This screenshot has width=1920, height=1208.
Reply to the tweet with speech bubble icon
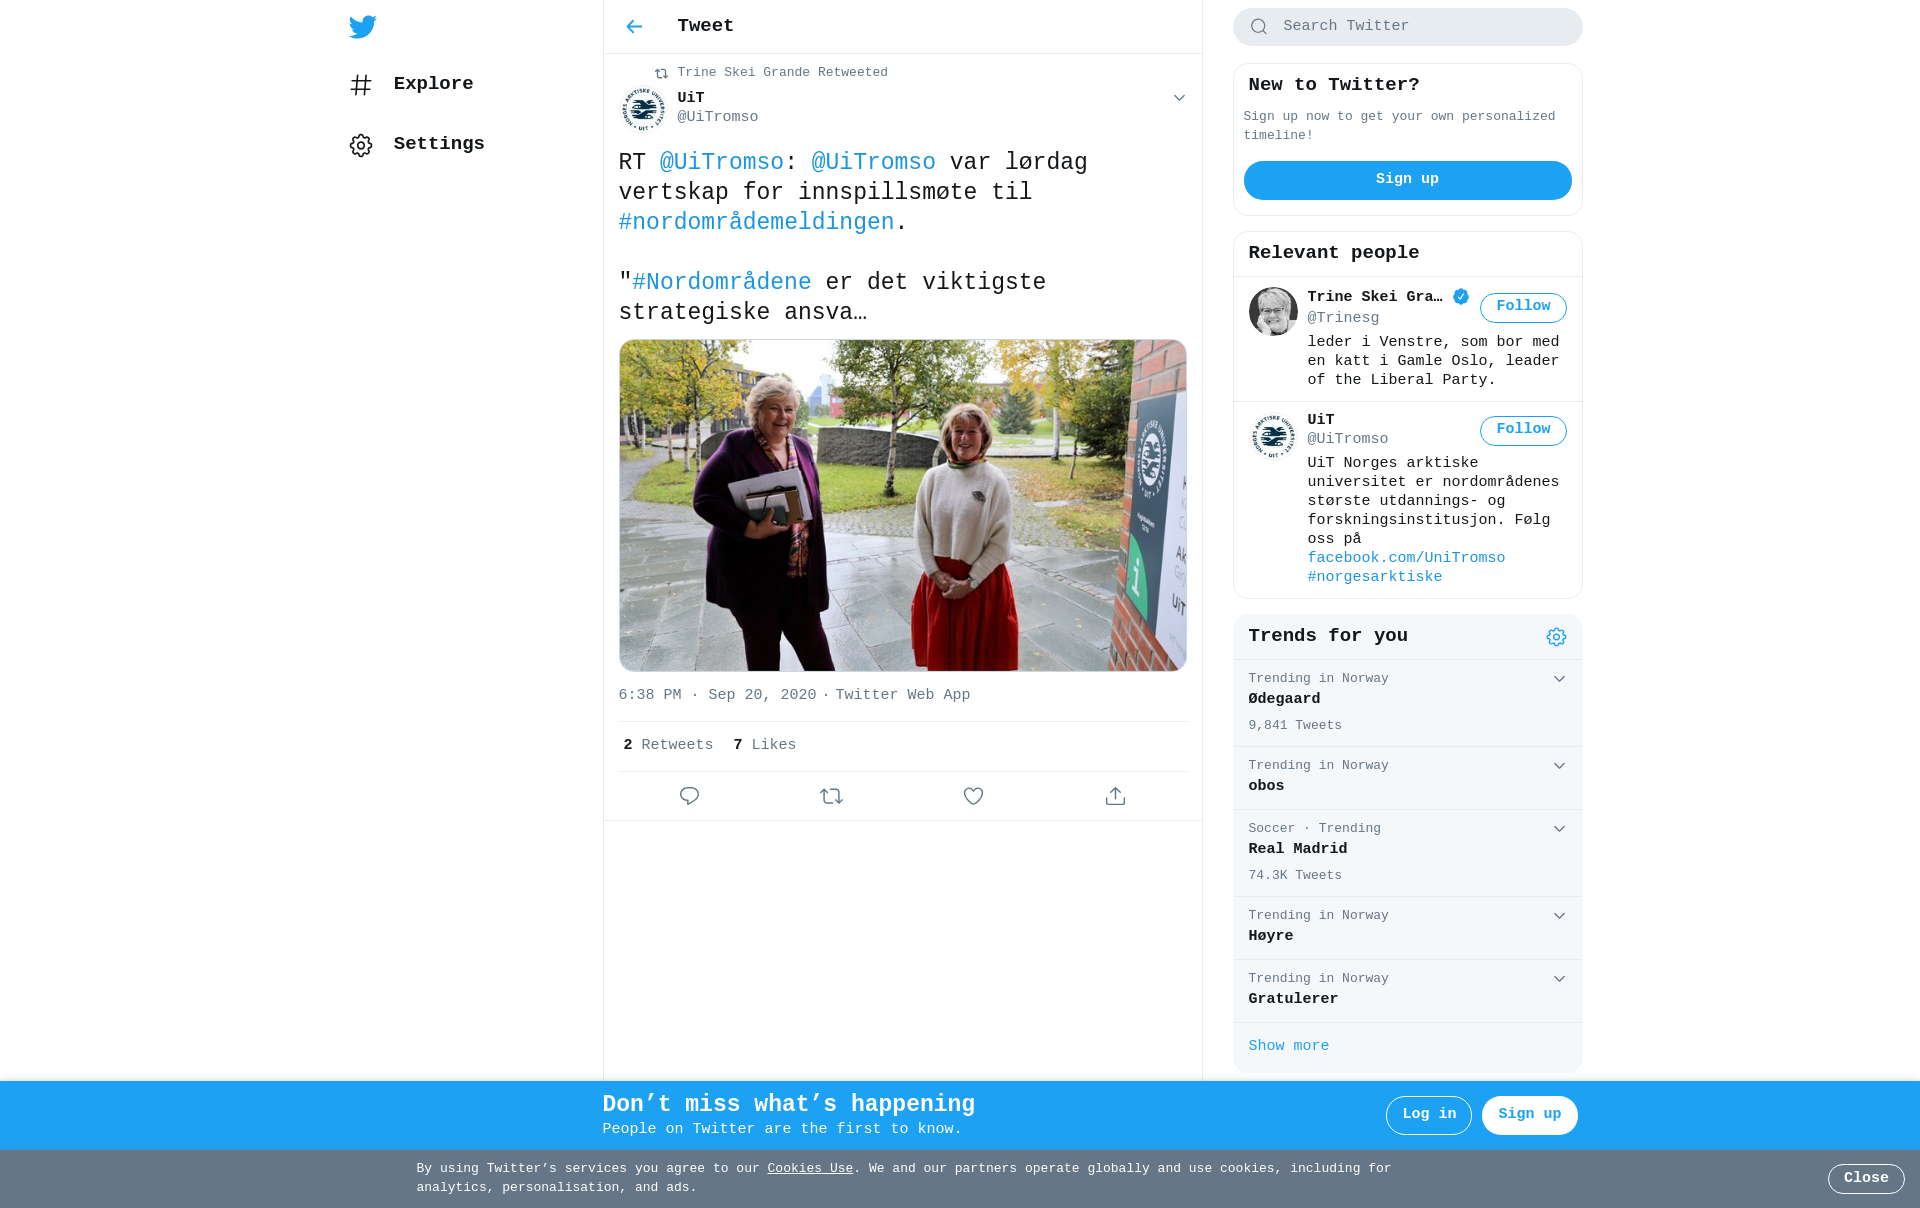click(689, 796)
